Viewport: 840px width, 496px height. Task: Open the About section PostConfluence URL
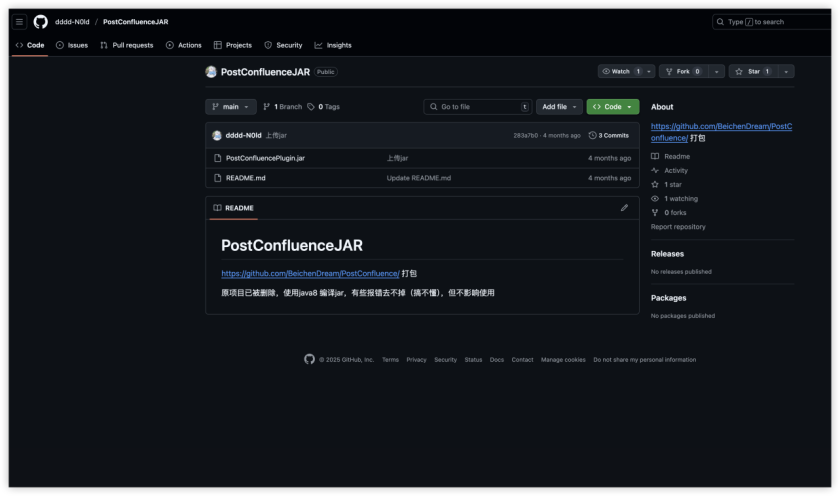pyautogui.click(x=721, y=132)
